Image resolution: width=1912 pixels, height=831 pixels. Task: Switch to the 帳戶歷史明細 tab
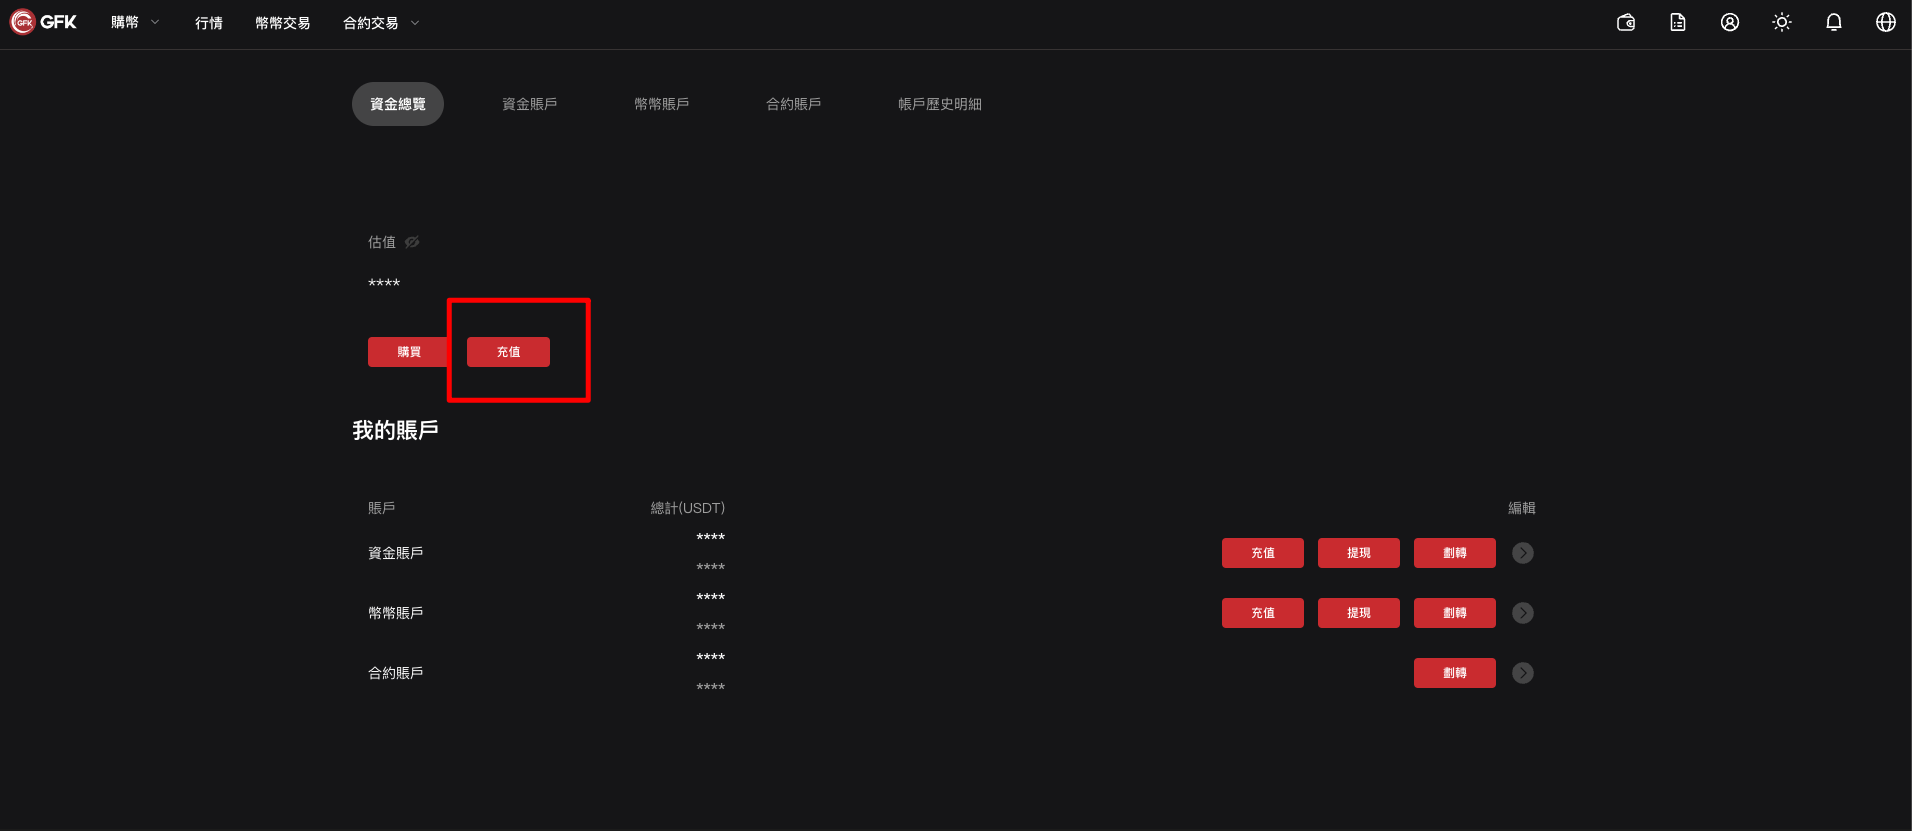coord(939,104)
